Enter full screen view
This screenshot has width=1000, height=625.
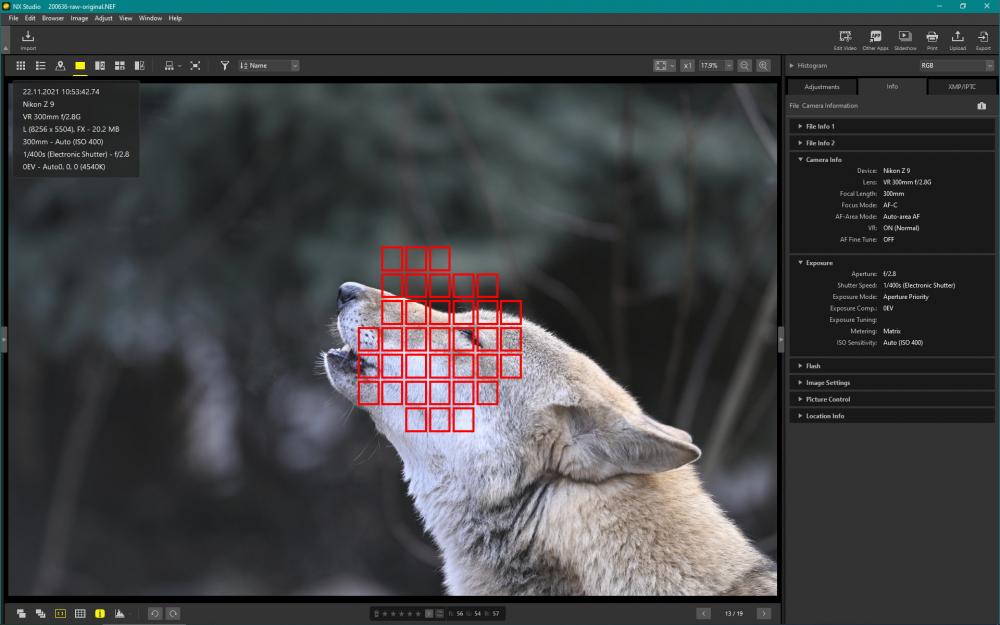pos(195,66)
